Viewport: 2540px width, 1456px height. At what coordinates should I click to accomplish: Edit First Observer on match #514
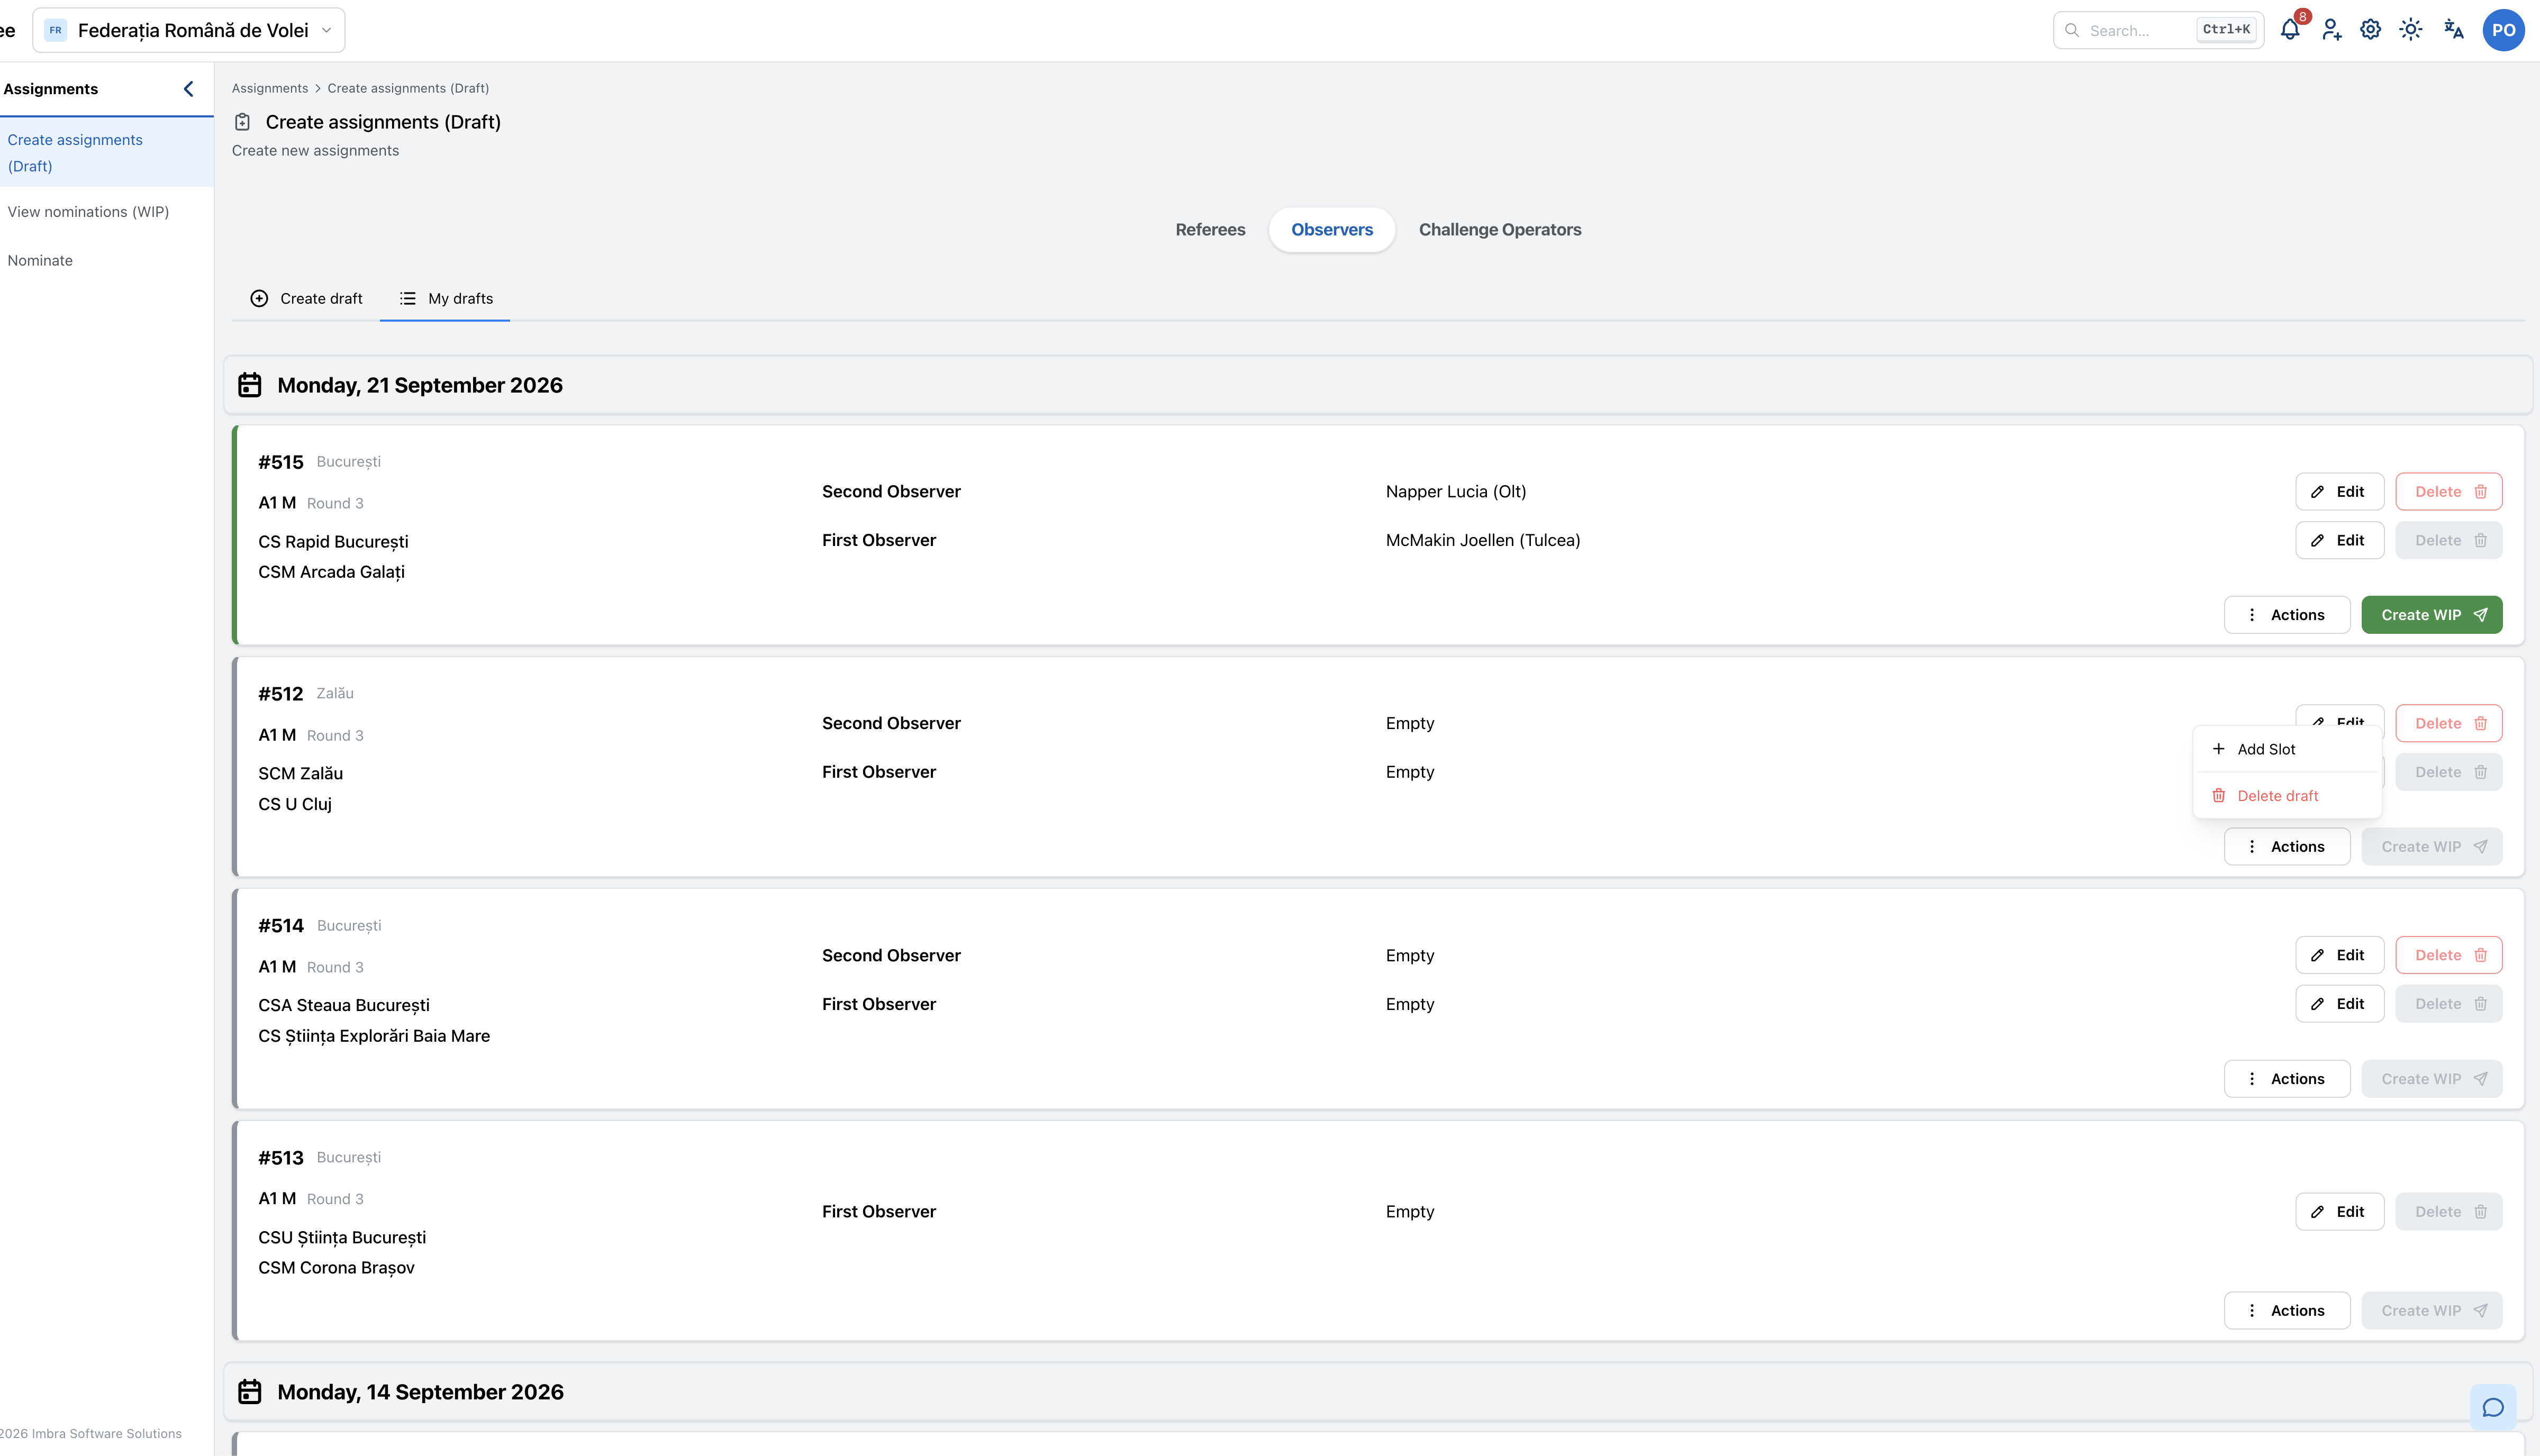2339,1004
